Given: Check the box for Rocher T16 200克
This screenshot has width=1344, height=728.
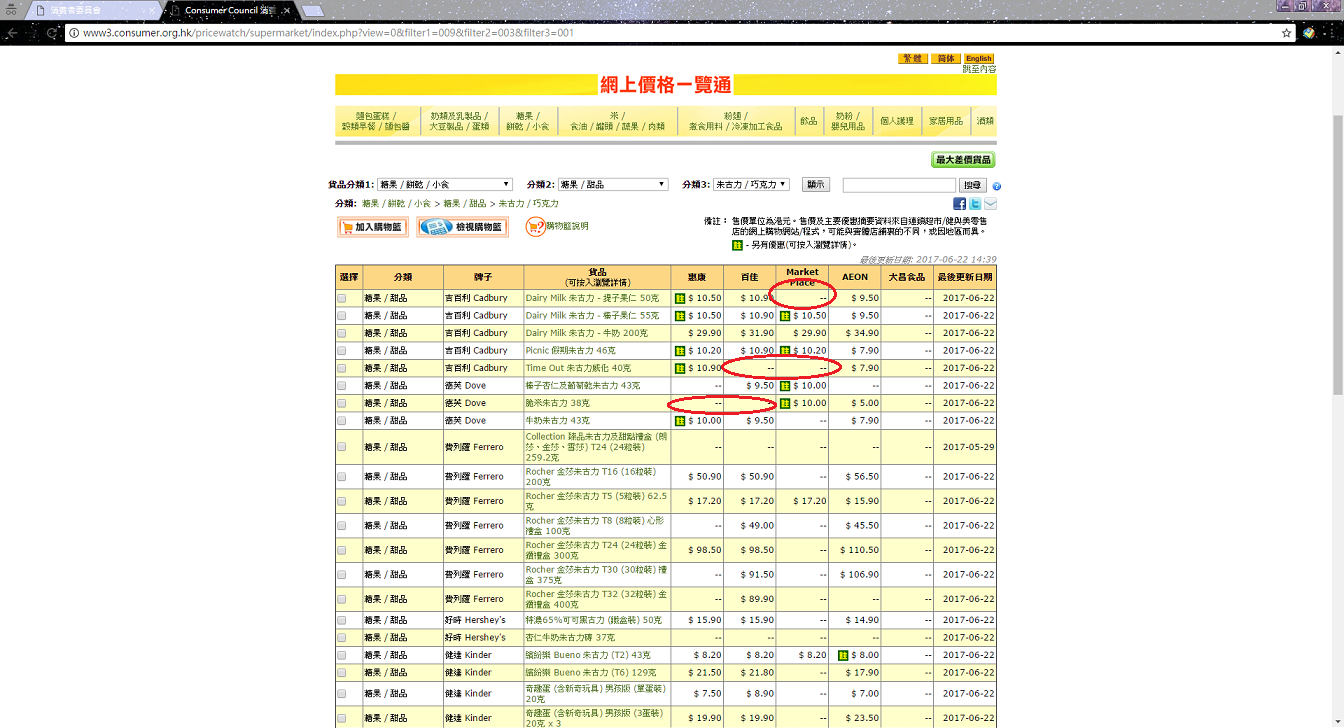Looking at the screenshot, I should 342,477.
